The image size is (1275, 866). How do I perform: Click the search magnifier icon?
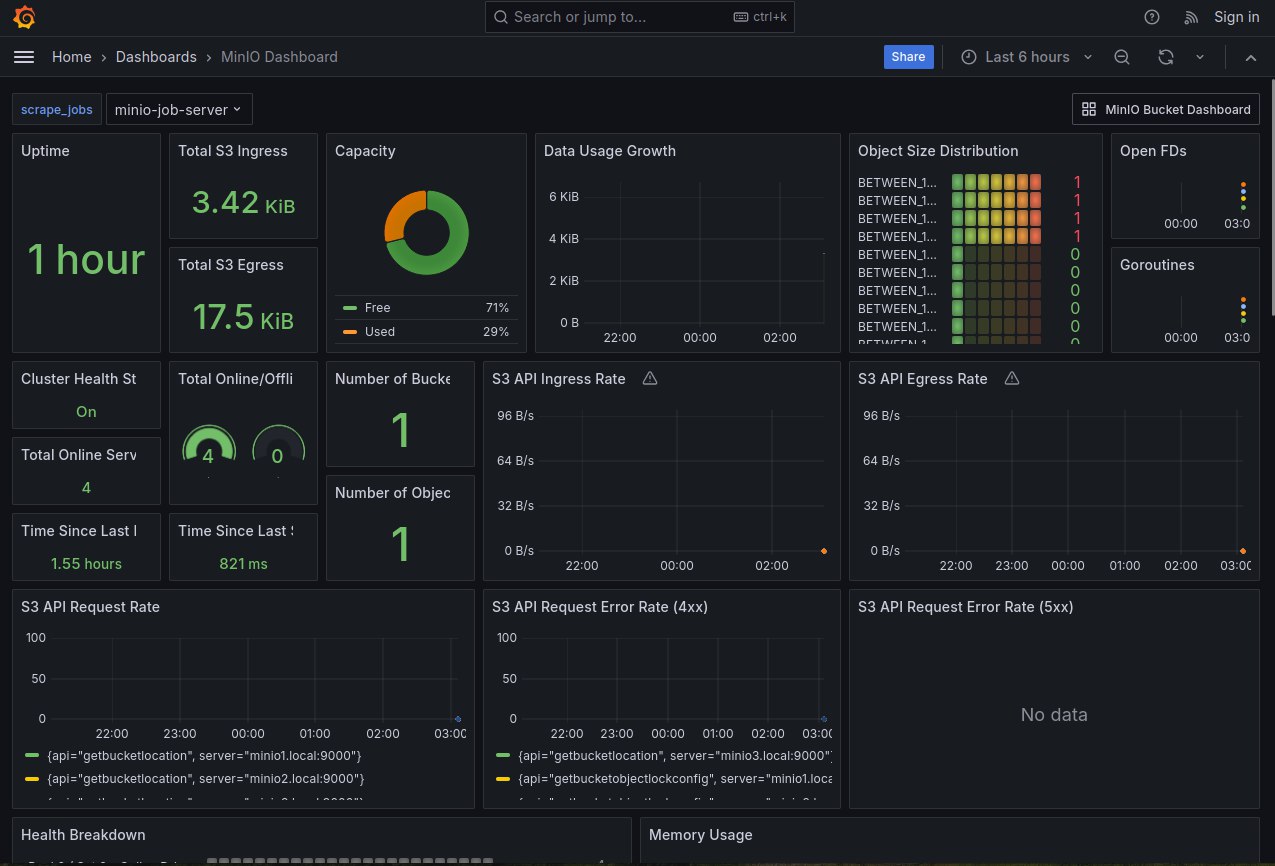500,17
